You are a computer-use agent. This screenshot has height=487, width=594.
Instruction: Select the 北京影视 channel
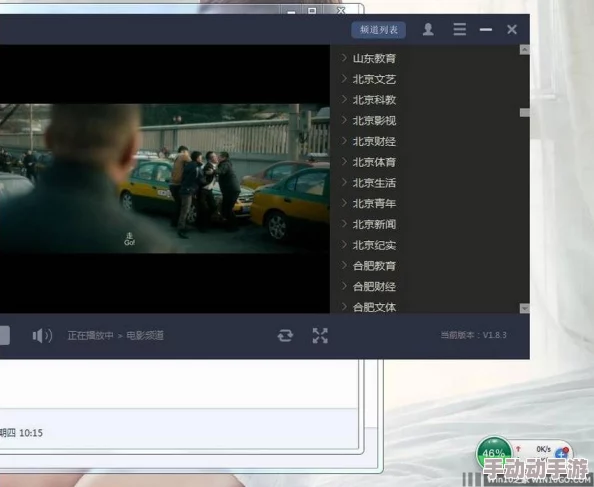click(x=374, y=121)
